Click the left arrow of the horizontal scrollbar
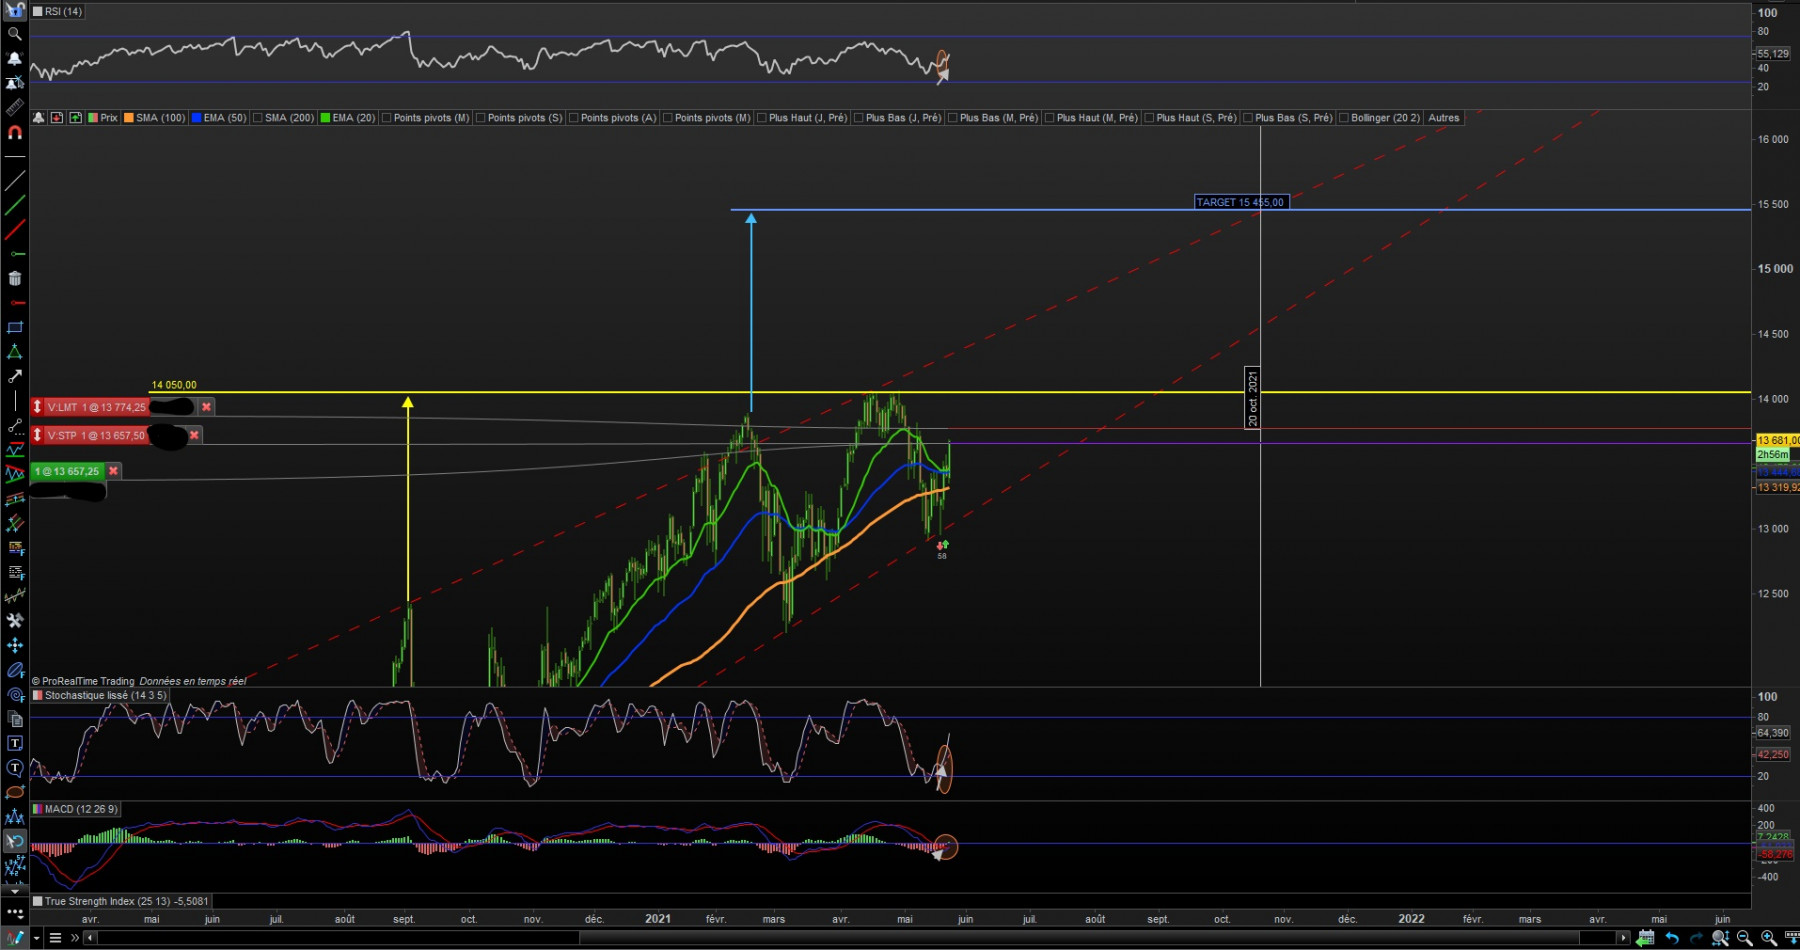The height and width of the screenshot is (950, 1800). coord(90,938)
